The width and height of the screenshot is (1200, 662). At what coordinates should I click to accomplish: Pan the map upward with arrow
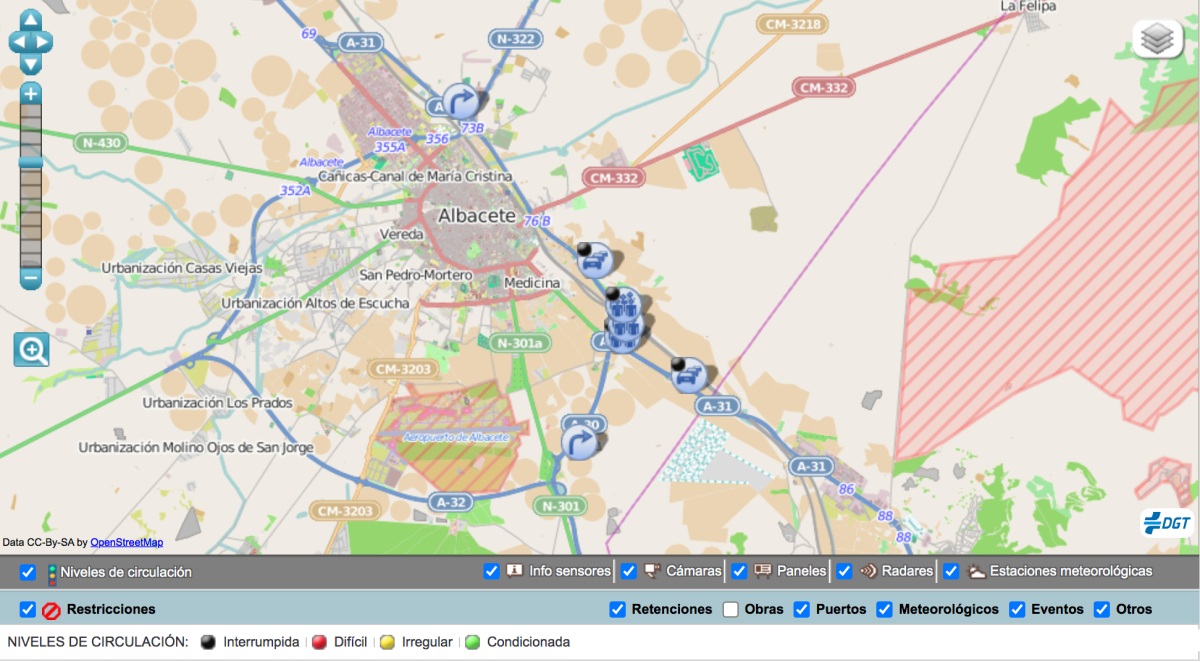coord(30,20)
